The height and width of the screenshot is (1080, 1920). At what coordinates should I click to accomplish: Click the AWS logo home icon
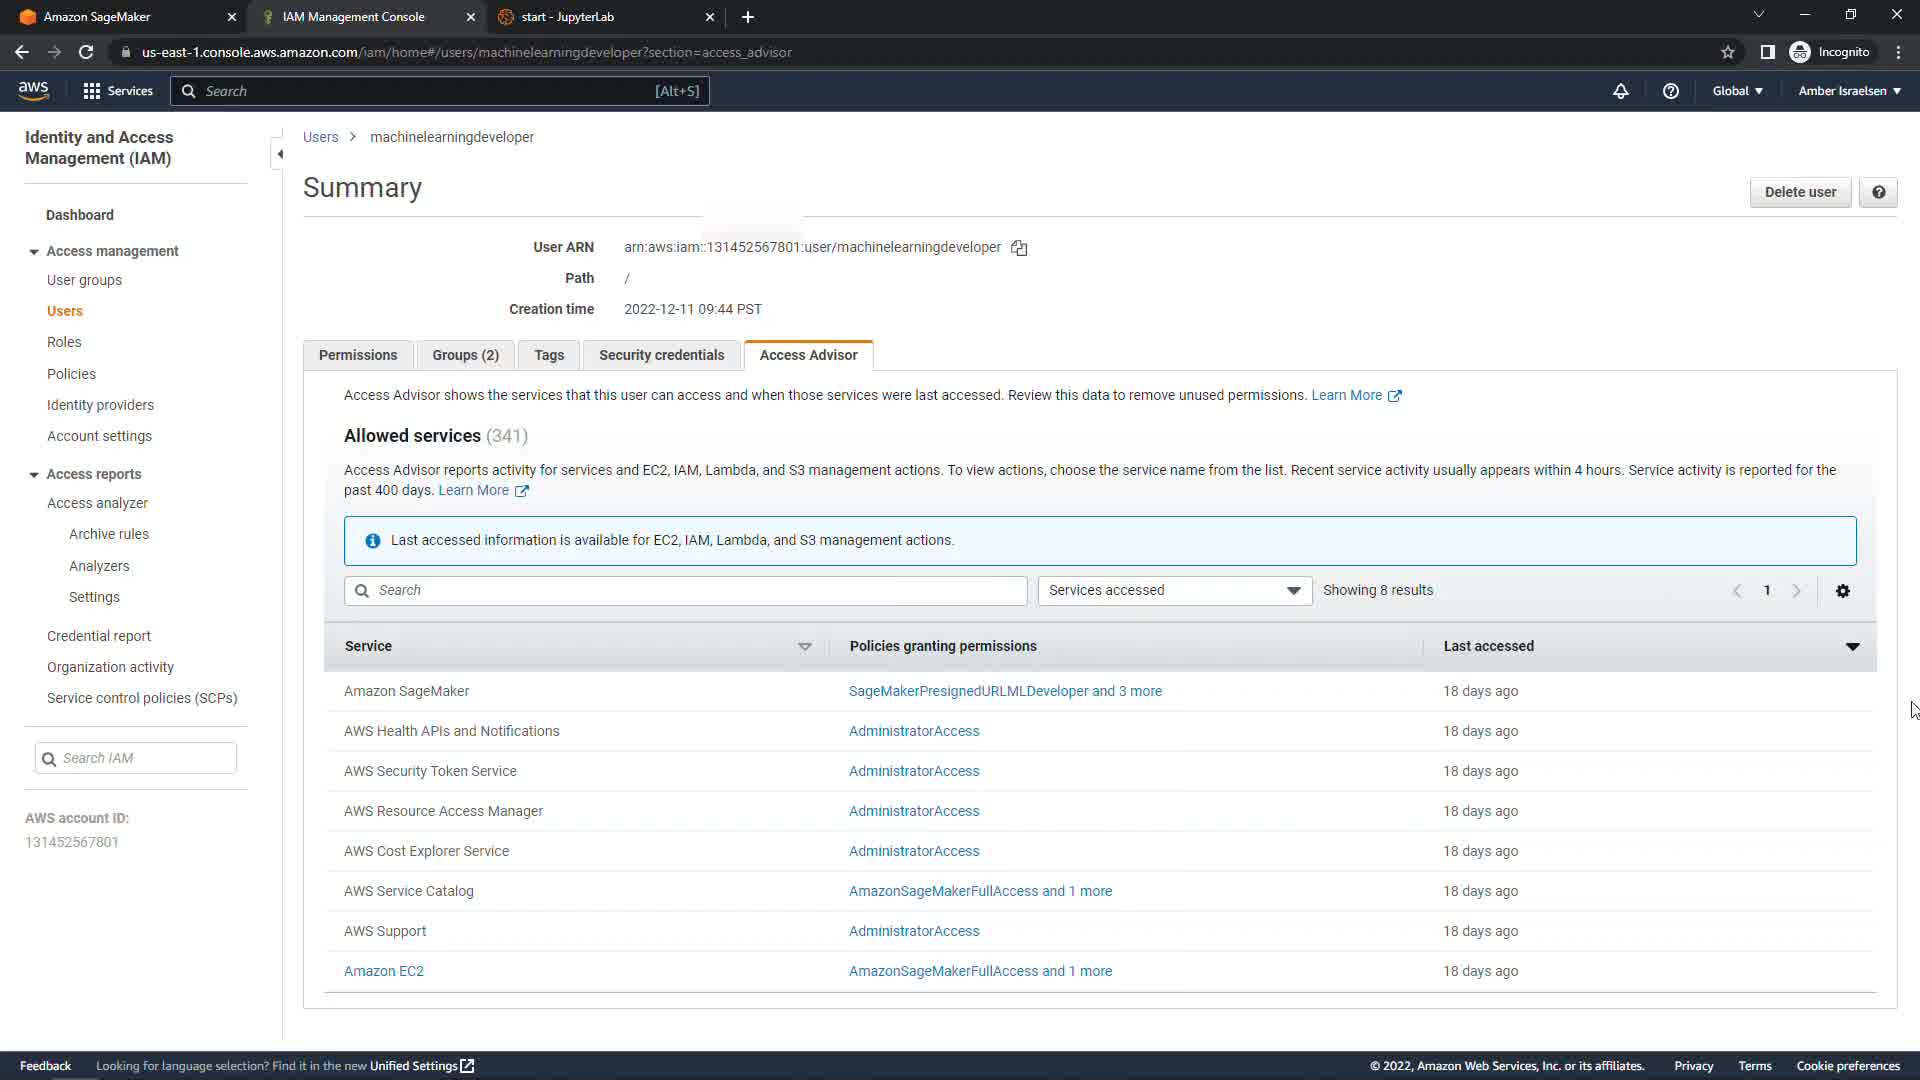tap(33, 90)
